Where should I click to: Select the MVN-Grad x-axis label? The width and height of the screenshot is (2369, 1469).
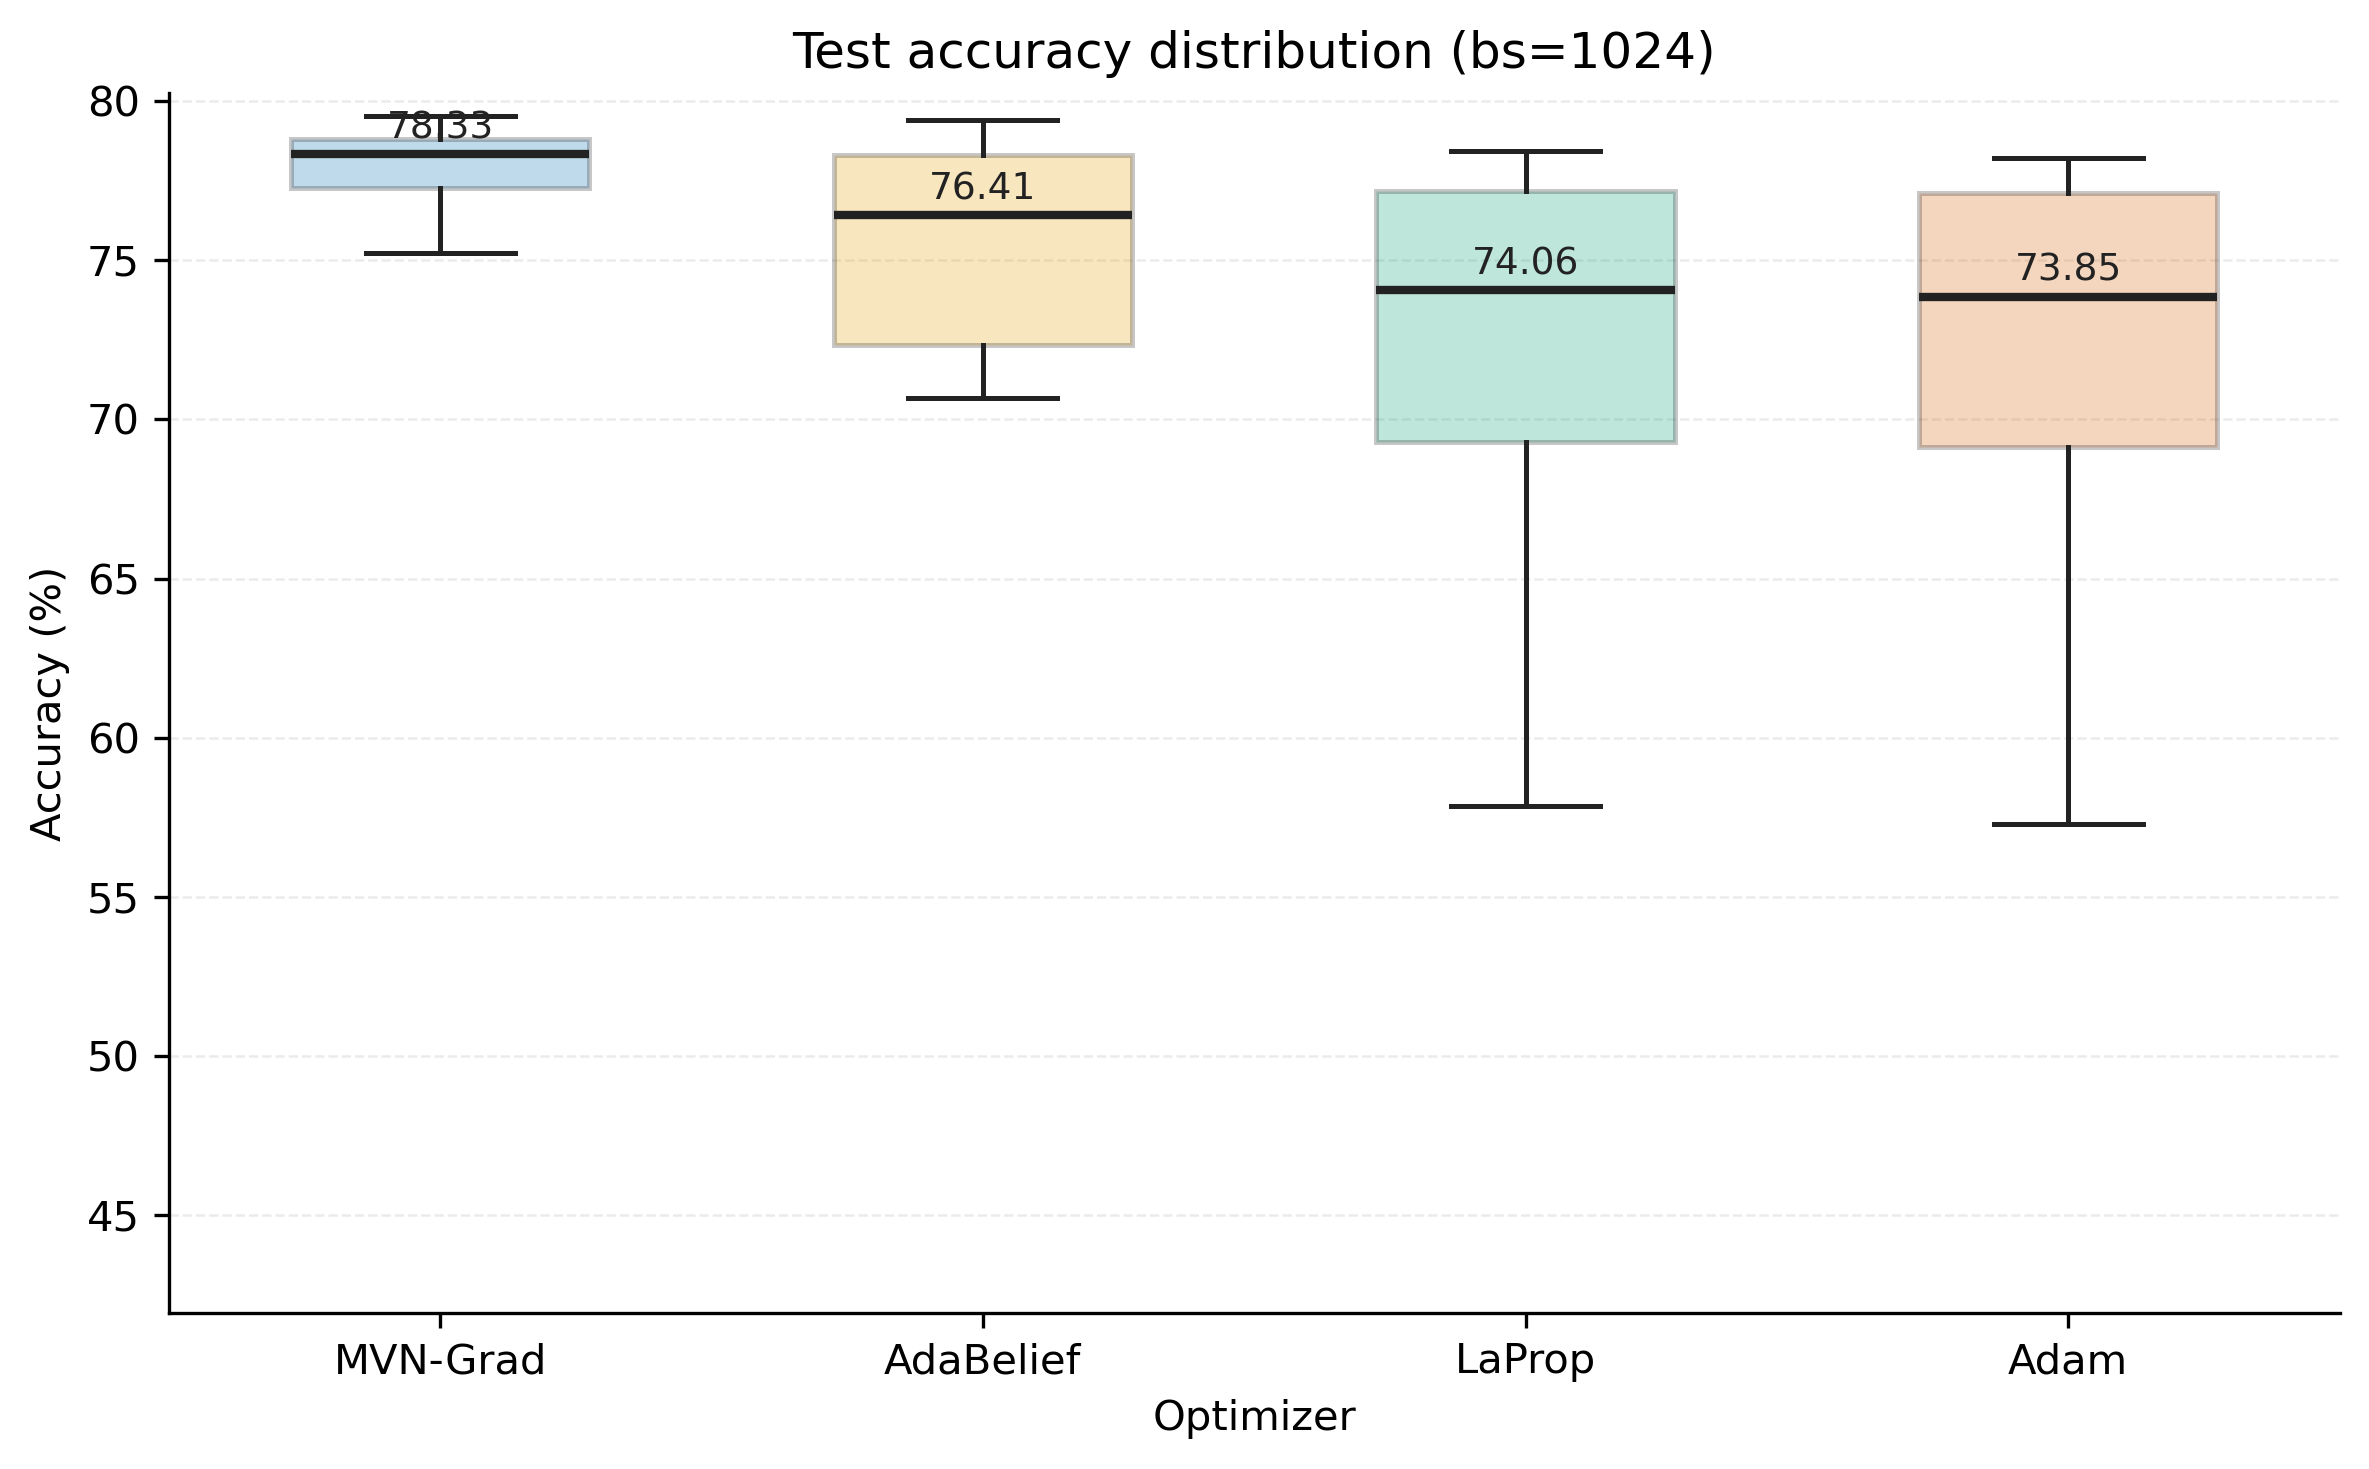440,1361
